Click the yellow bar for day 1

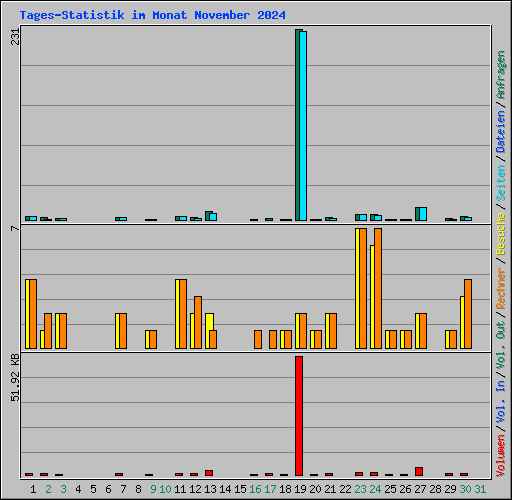tap(27, 314)
